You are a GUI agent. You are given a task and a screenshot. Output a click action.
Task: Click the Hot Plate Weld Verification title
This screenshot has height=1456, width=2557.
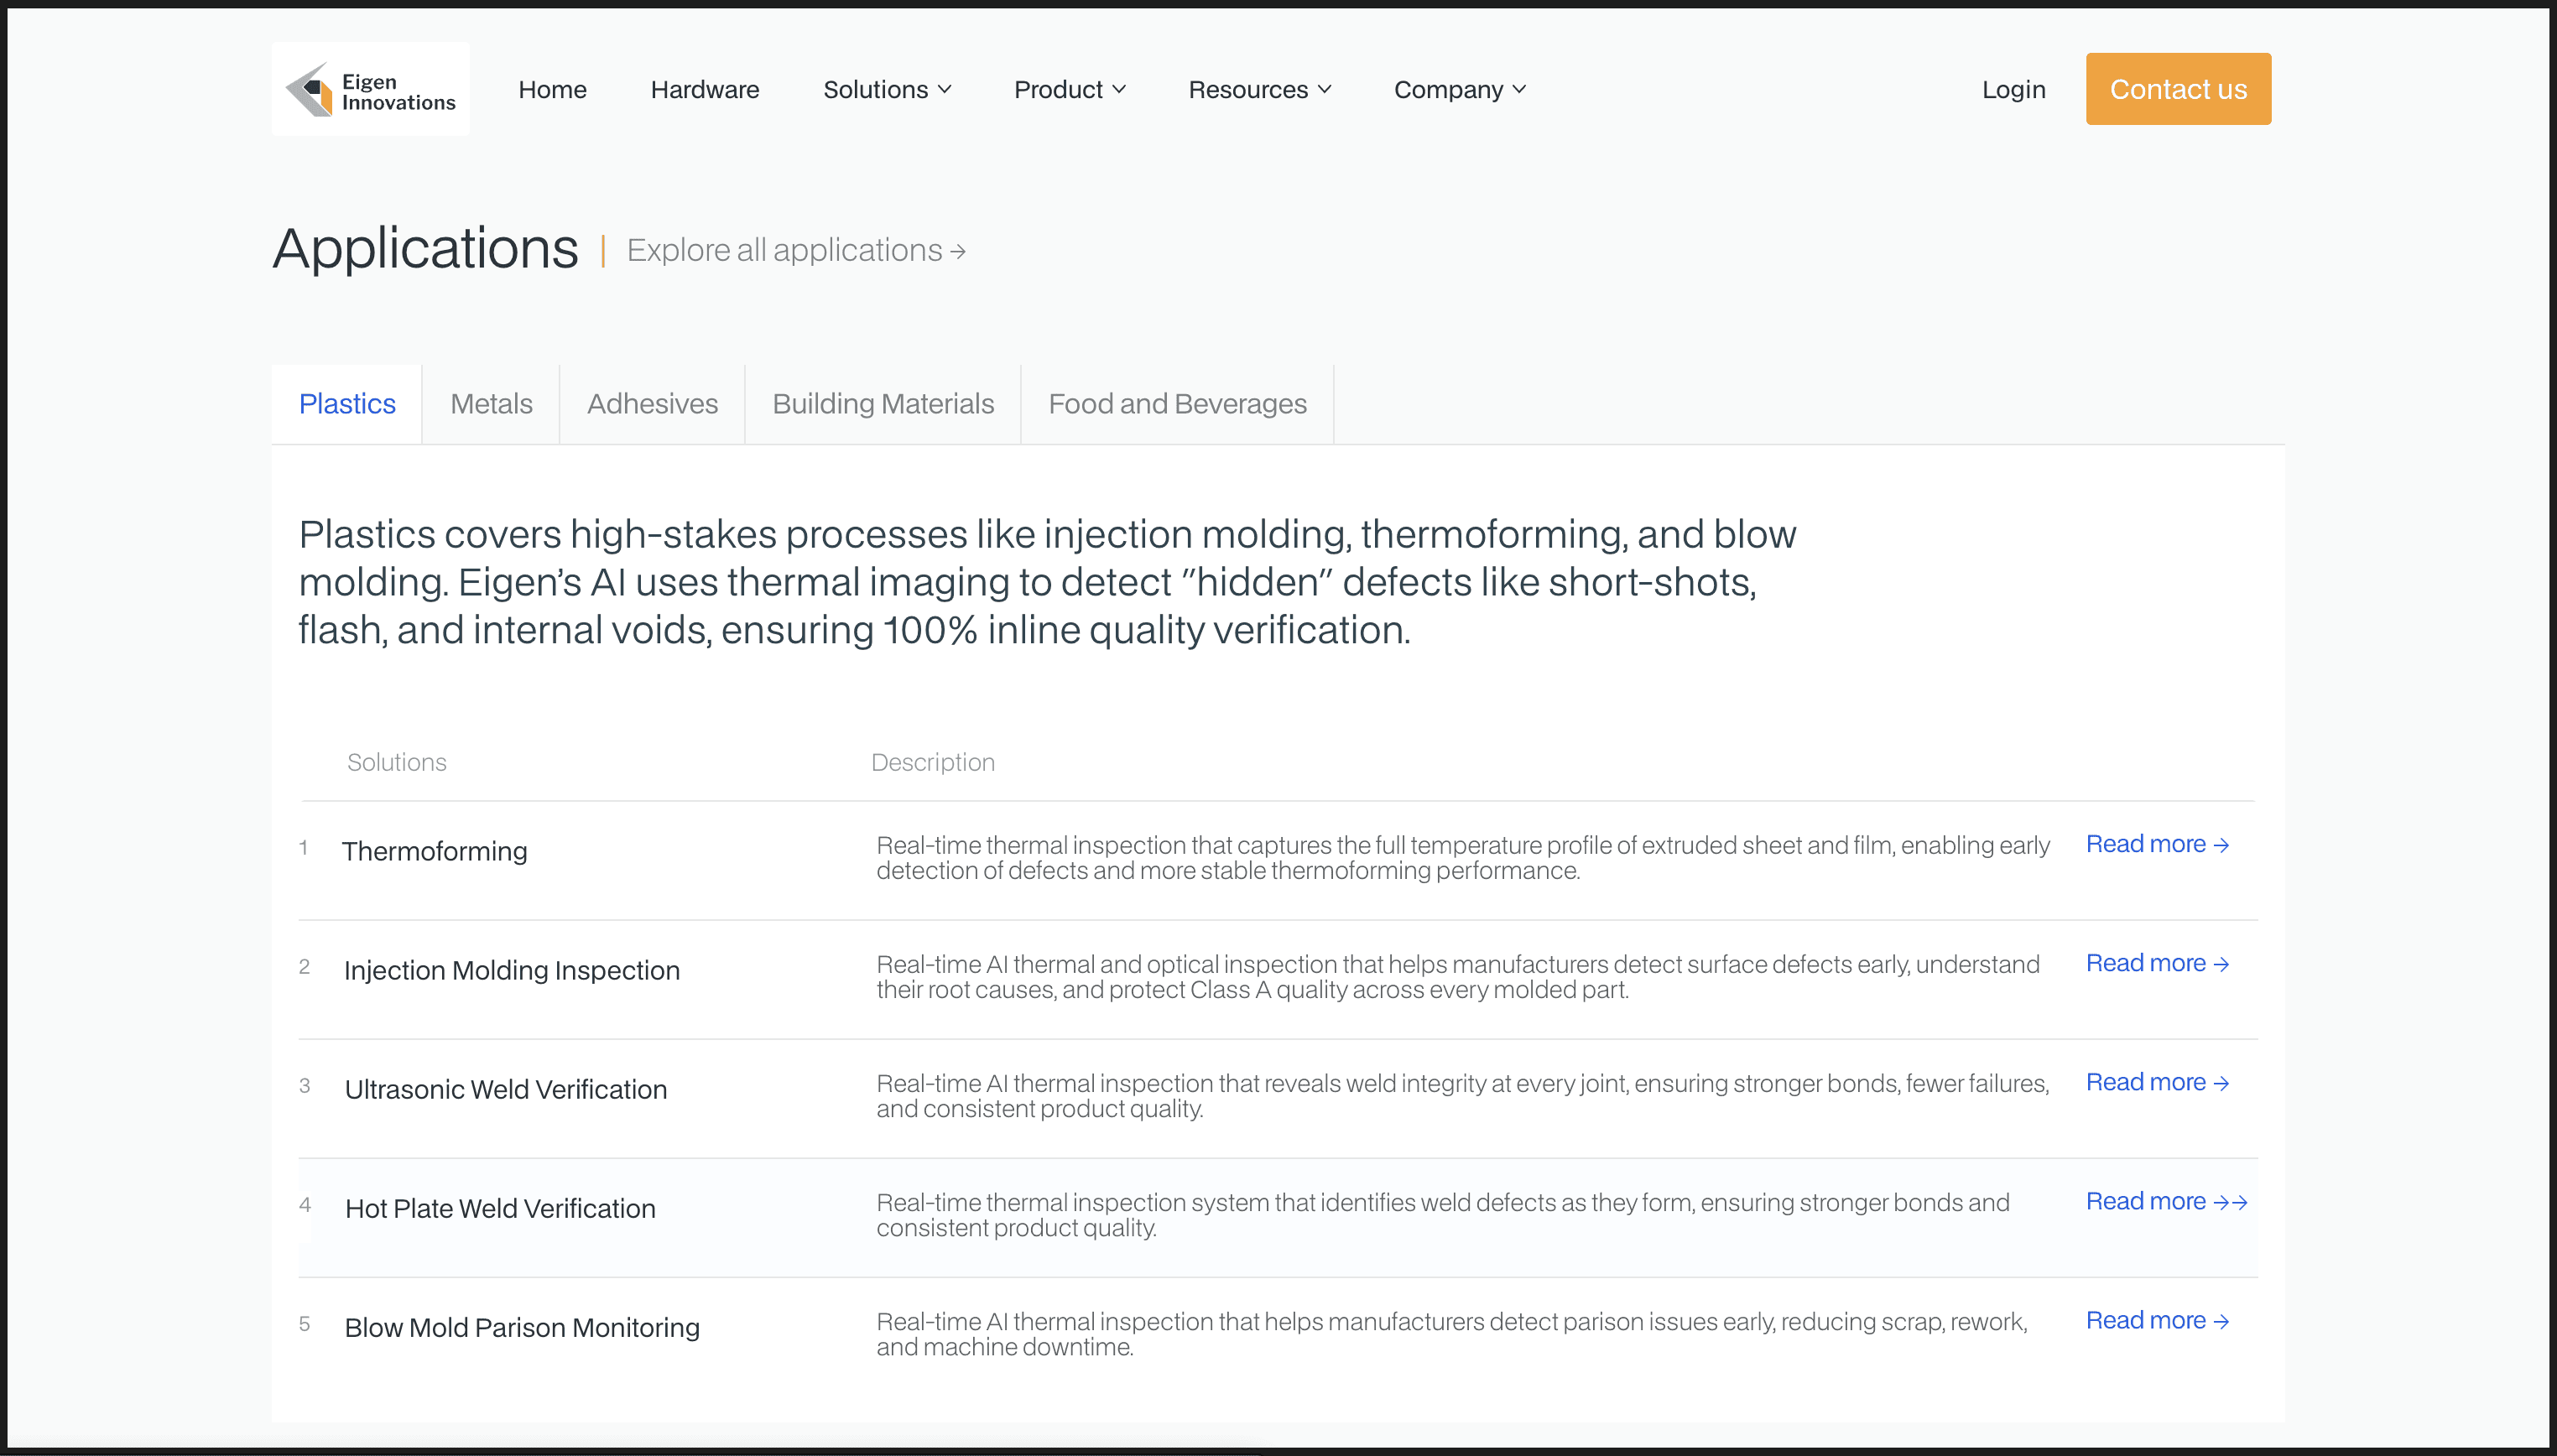pyautogui.click(x=500, y=1208)
